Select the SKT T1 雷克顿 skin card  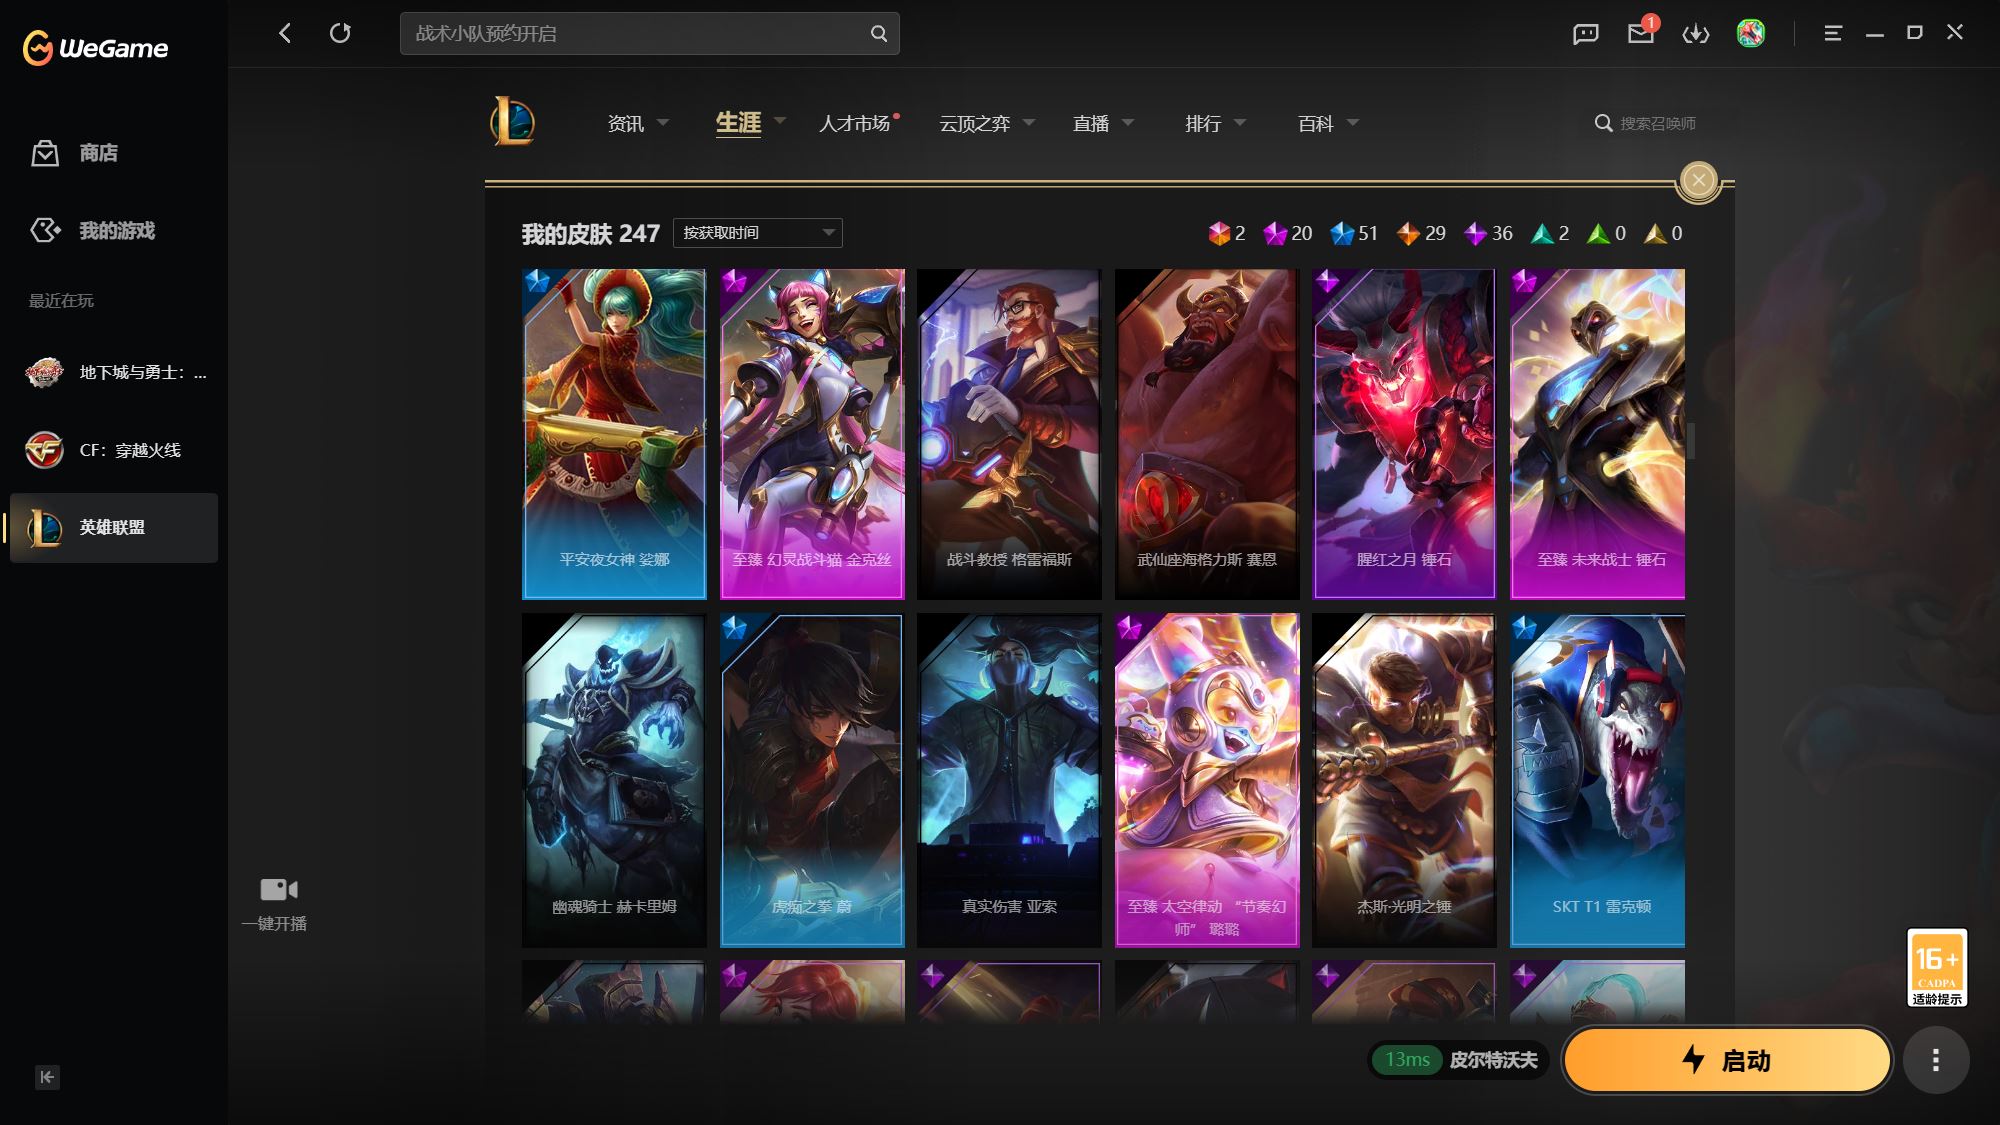coord(1597,780)
